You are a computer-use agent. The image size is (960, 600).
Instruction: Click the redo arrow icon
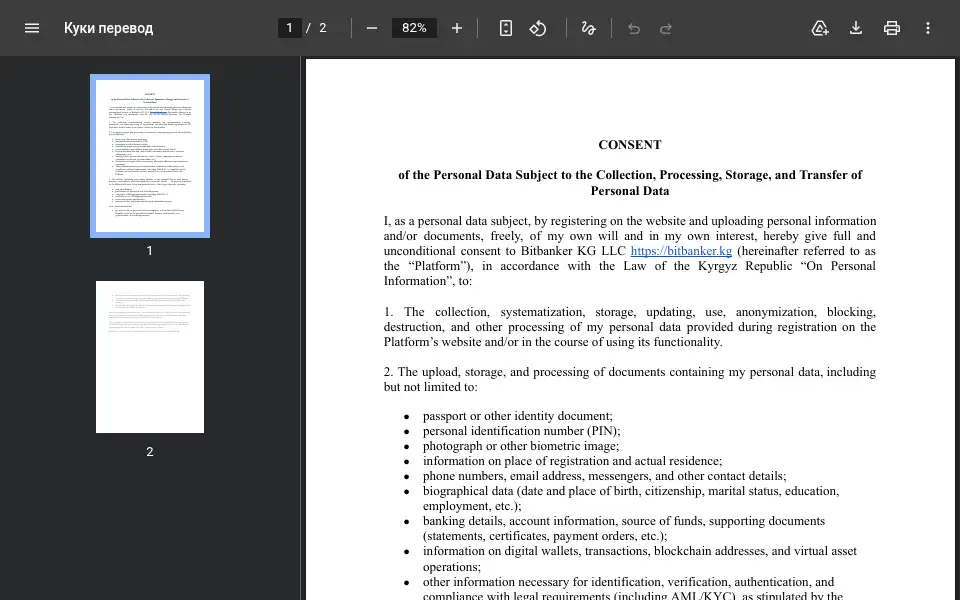click(666, 28)
